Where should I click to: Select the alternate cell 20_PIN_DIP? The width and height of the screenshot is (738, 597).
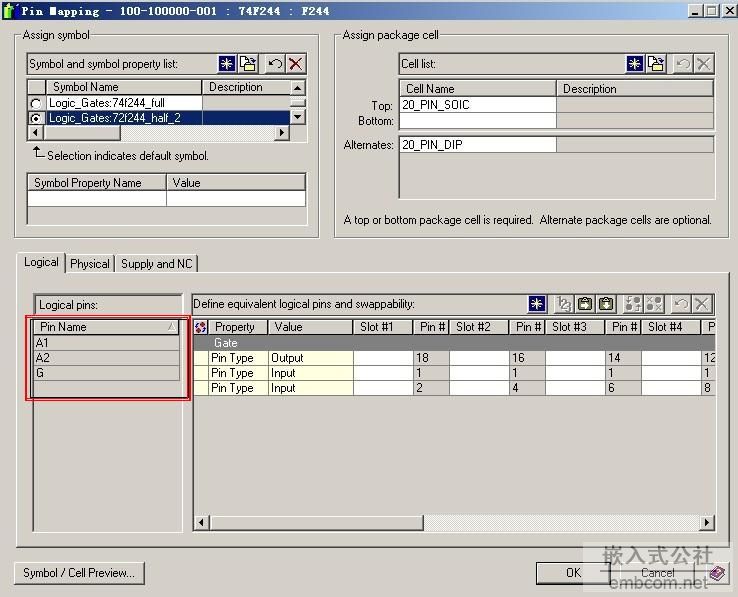[x=477, y=145]
